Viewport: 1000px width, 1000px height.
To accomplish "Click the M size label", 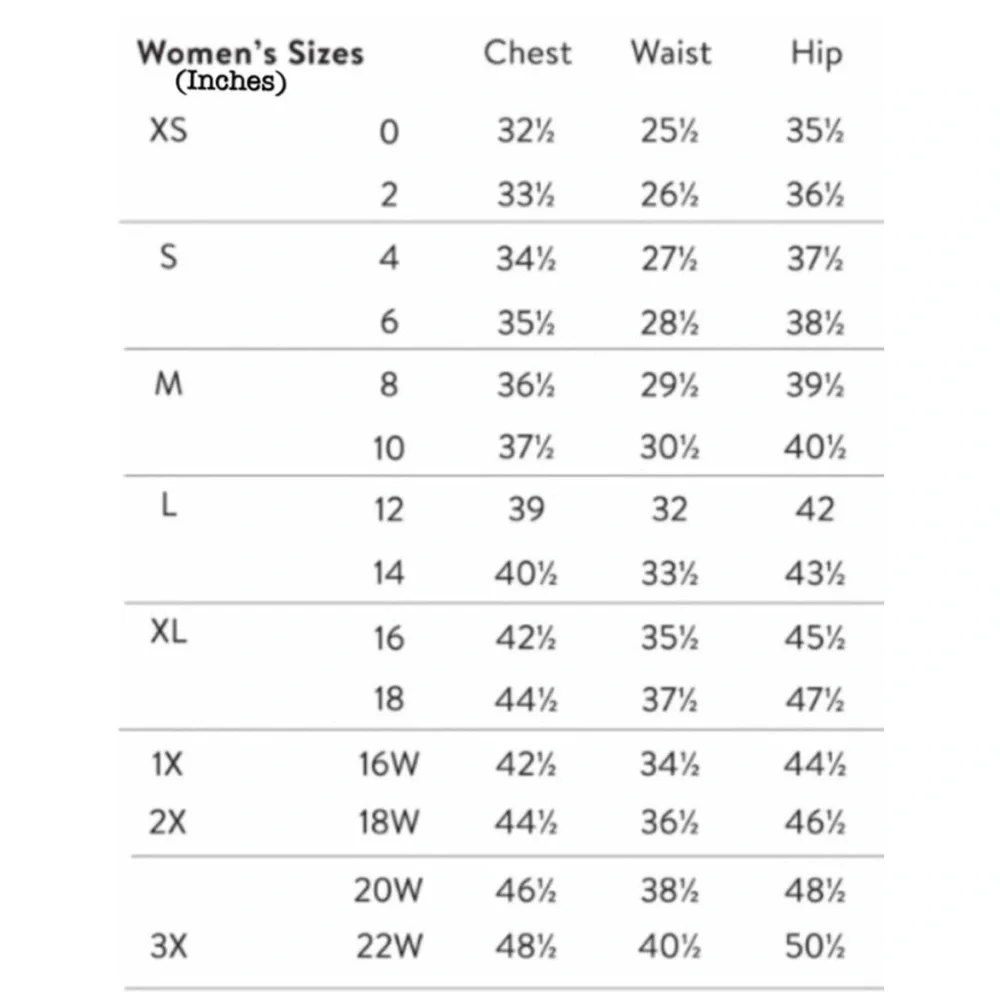I will coord(169,384).
